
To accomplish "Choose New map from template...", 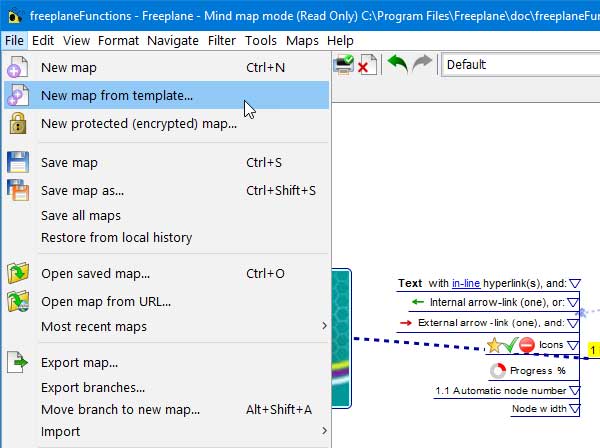I will tap(166, 95).
